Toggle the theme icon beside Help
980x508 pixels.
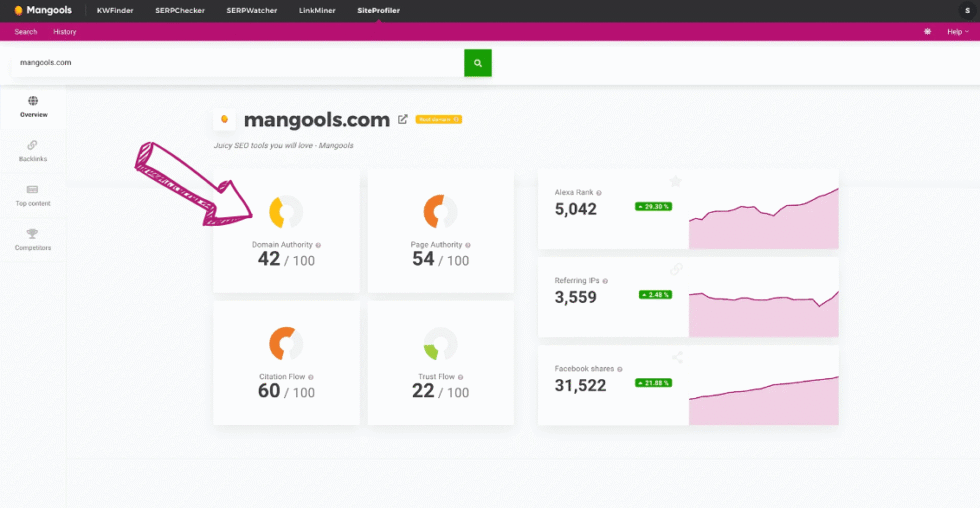click(927, 32)
